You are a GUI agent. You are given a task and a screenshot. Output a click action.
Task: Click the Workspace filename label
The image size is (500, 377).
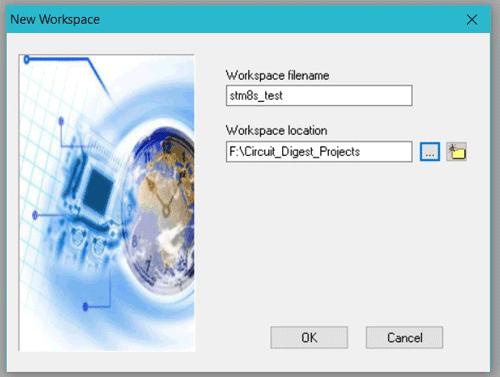[277, 75]
